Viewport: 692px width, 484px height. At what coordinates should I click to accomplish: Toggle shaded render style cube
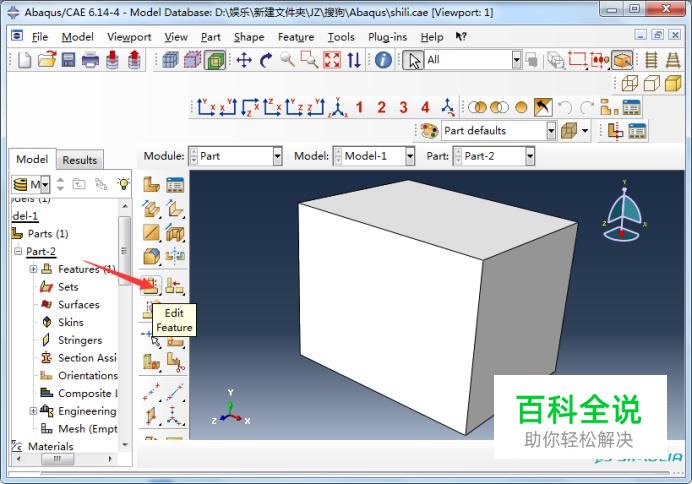pos(673,83)
